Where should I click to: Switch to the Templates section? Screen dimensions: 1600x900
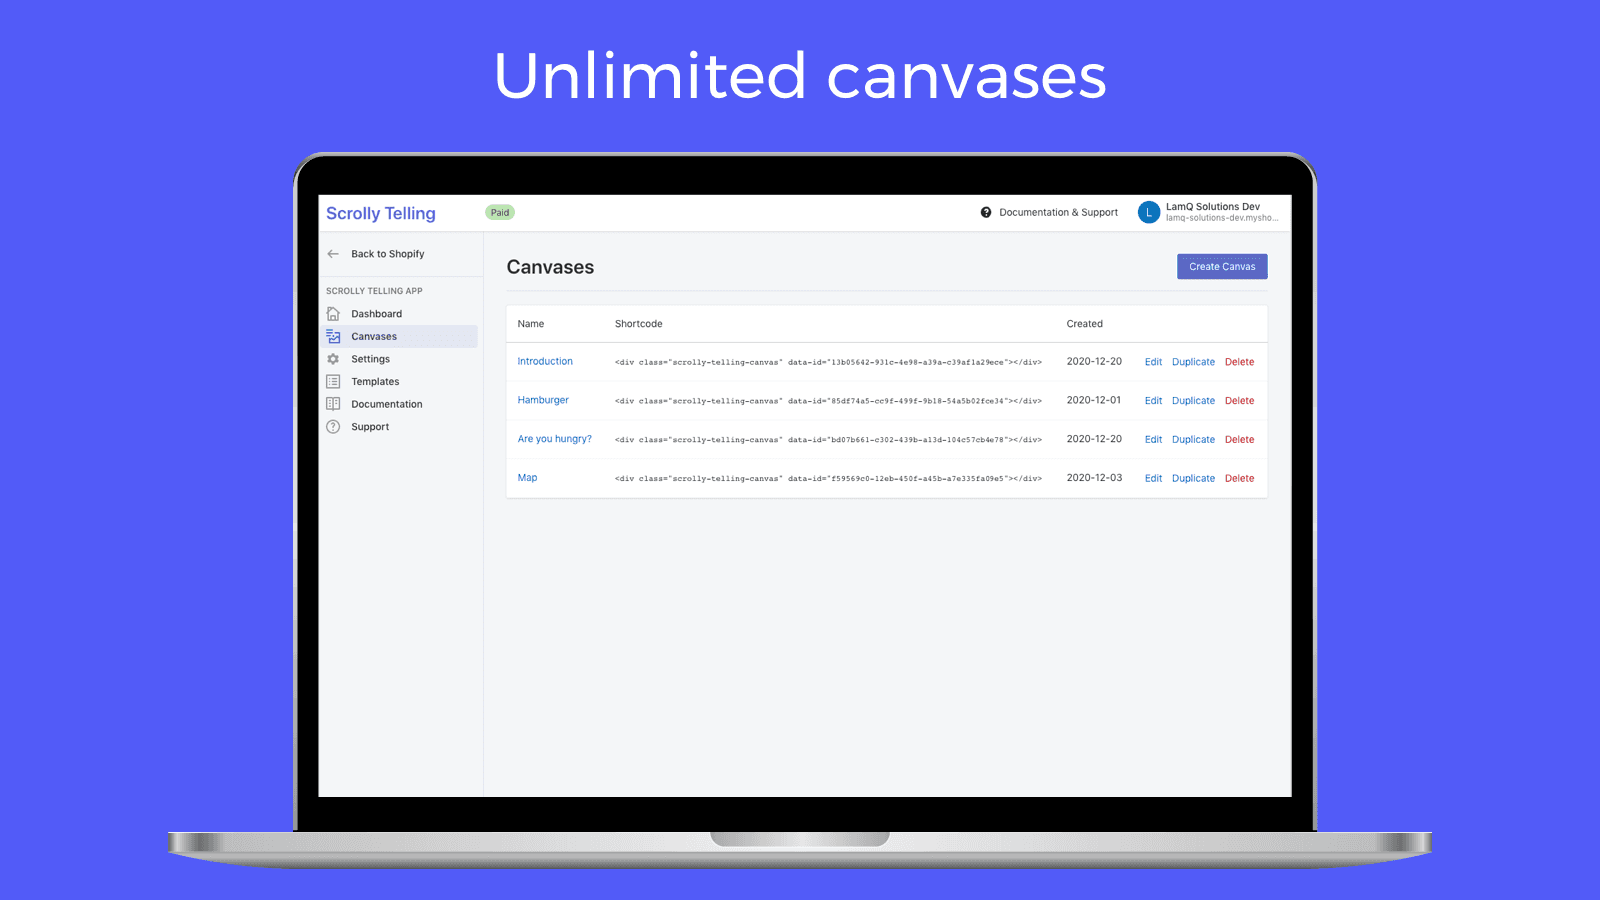coord(375,381)
